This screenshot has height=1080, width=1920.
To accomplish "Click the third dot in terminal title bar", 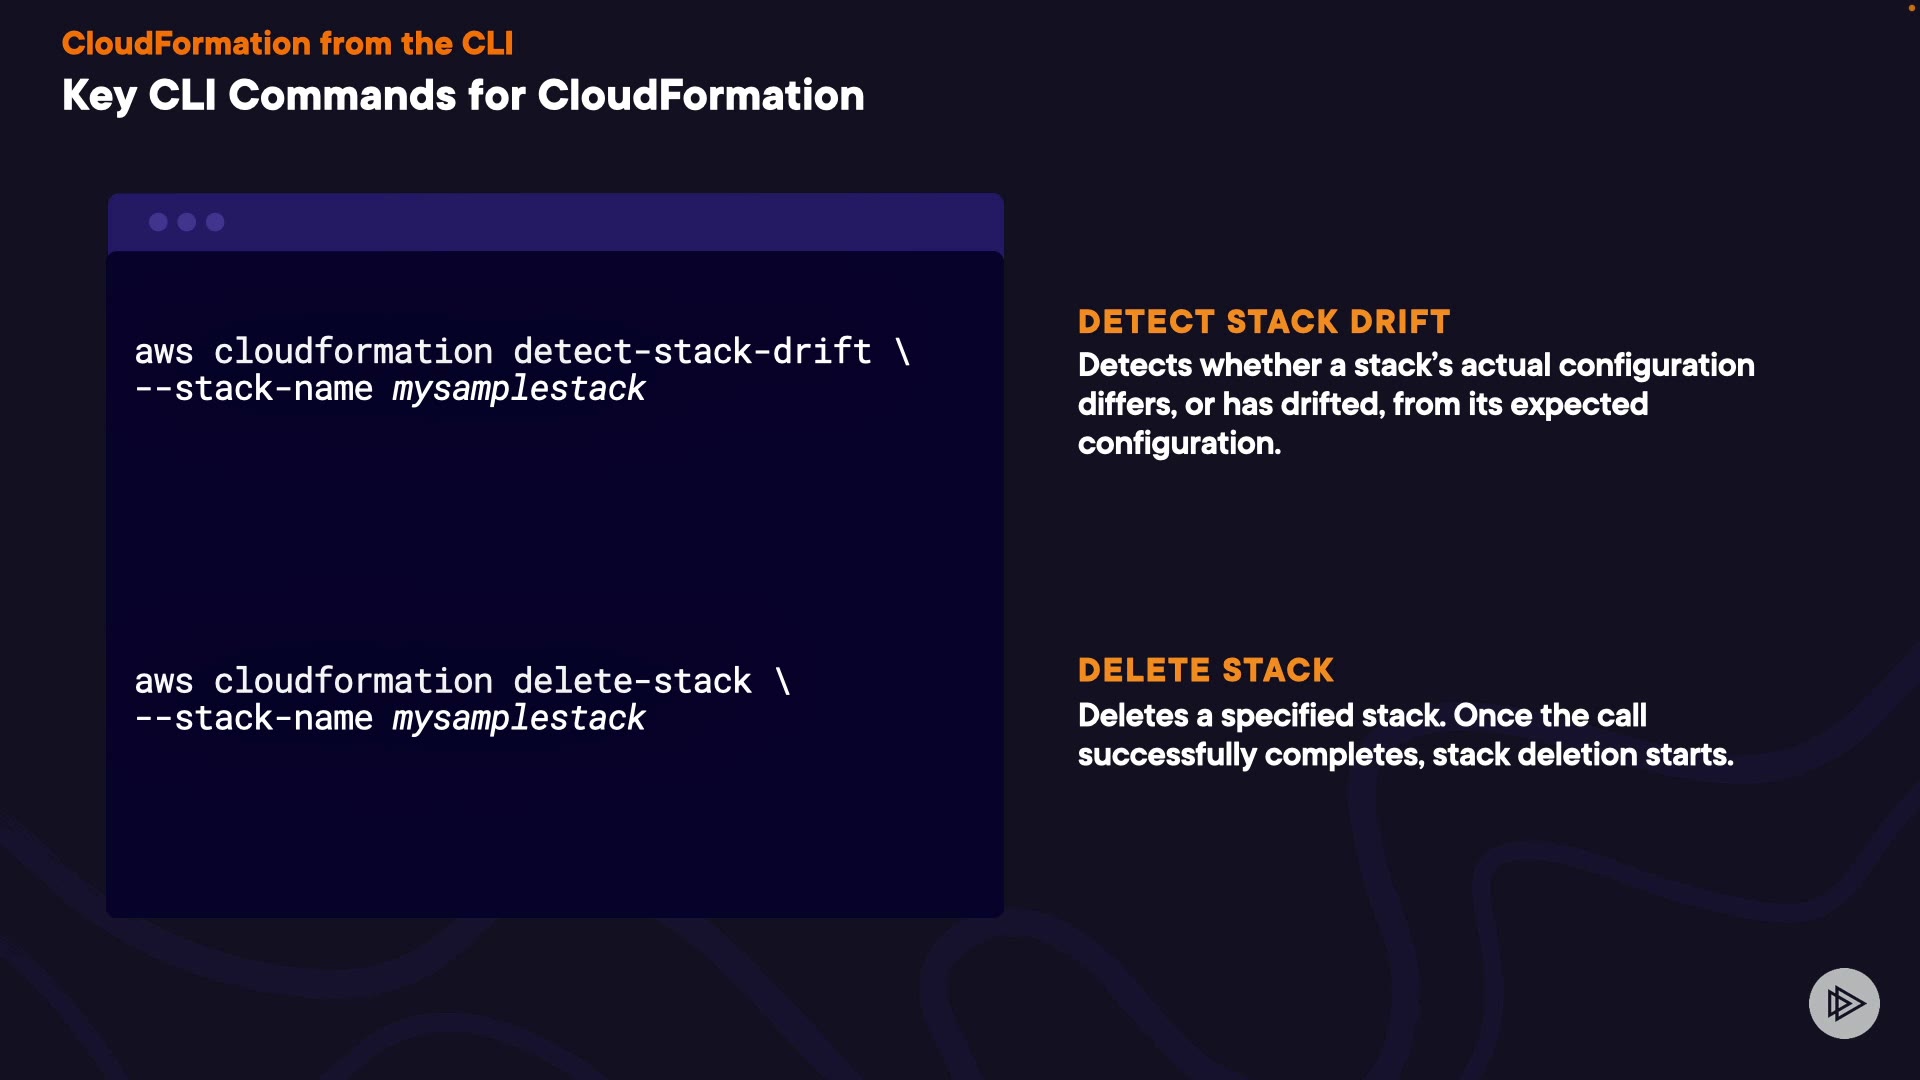I will click(215, 222).
